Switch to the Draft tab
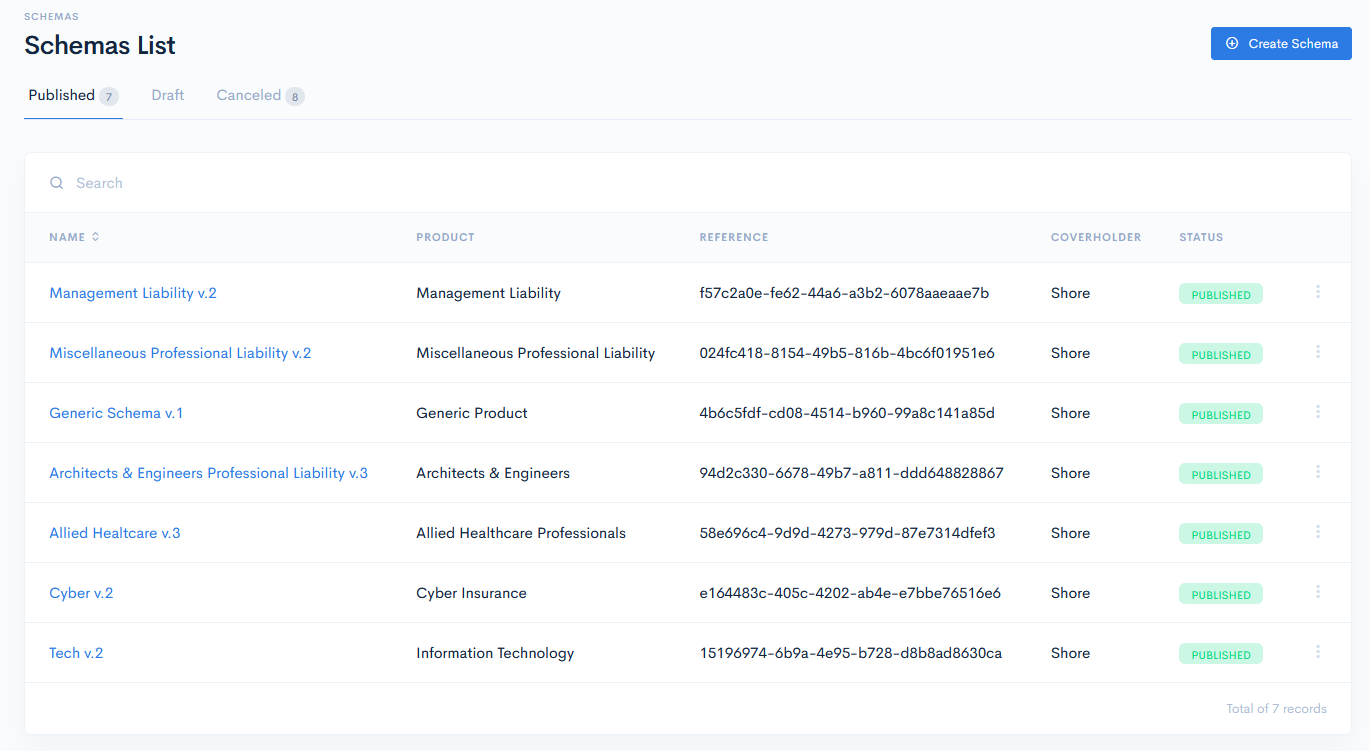The image size is (1370, 751). tap(168, 95)
